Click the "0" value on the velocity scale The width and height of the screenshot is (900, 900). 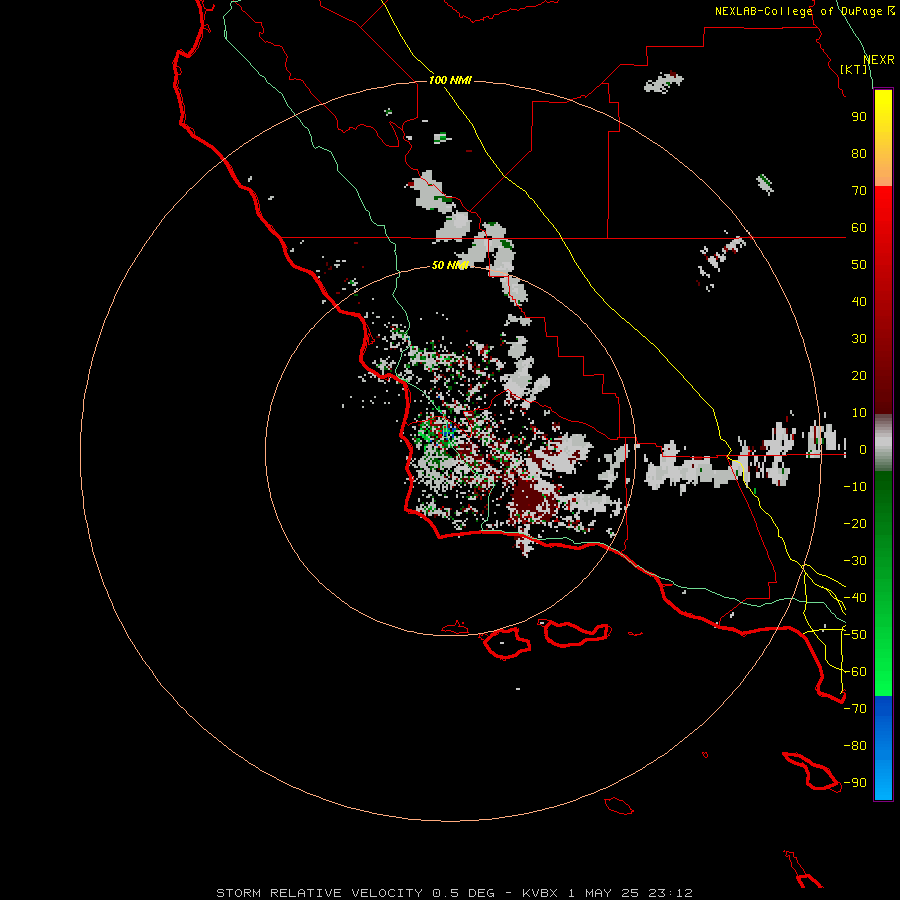point(863,450)
